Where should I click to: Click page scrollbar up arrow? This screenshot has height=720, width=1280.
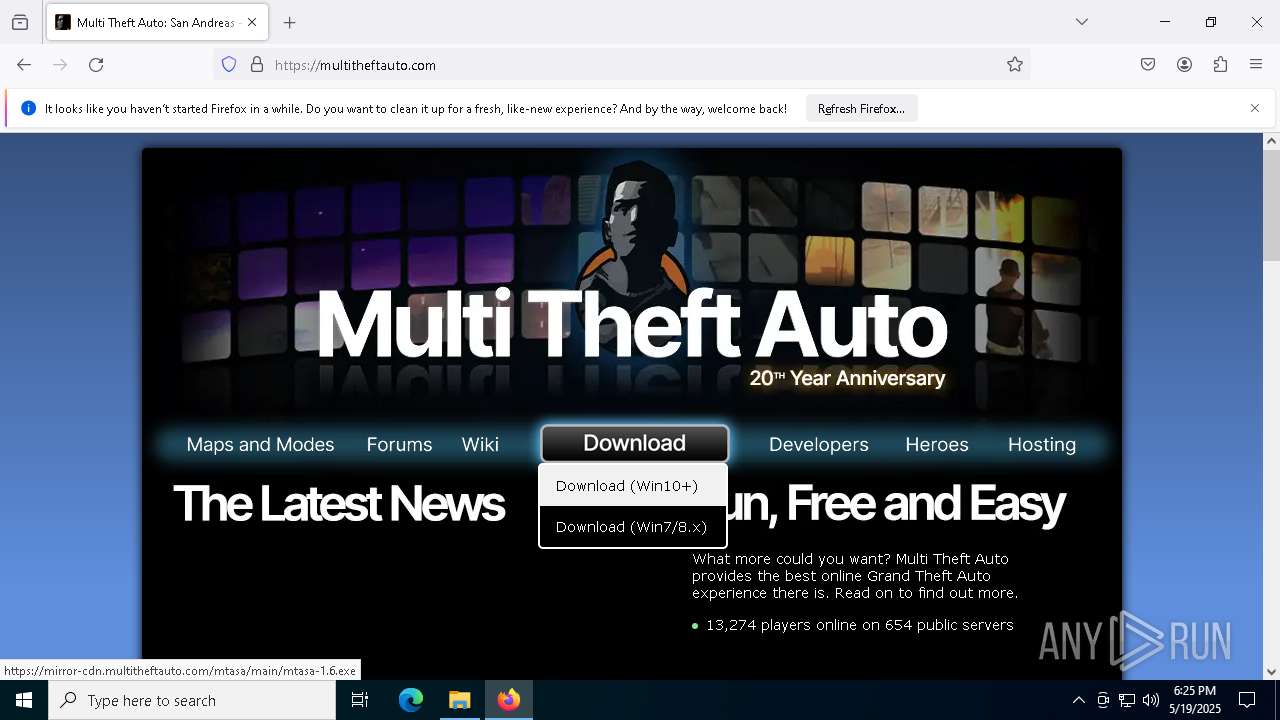click(1271, 141)
